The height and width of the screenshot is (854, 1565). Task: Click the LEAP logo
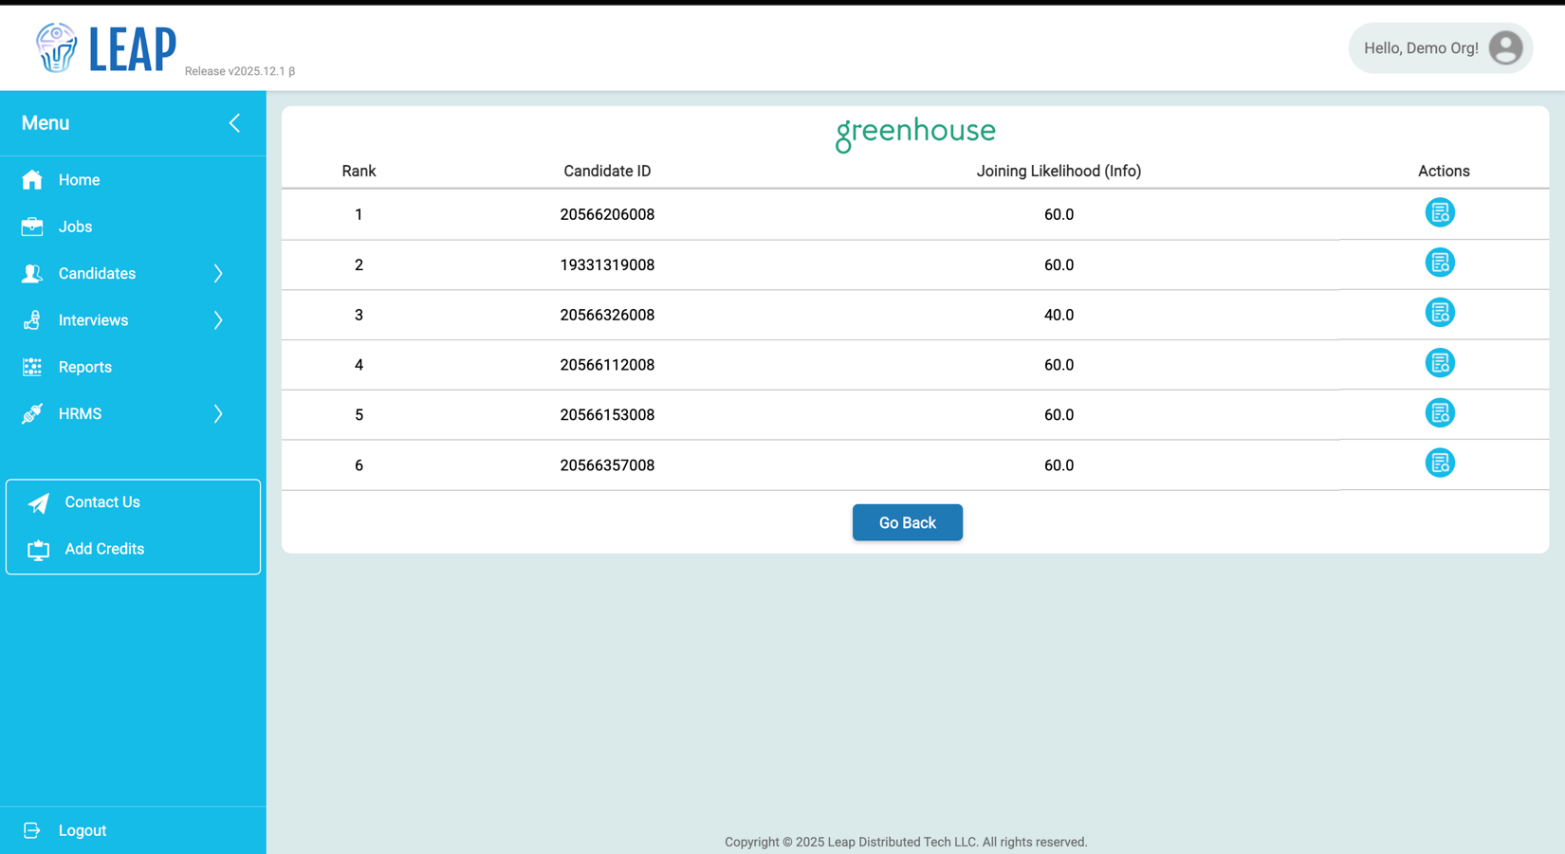106,48
